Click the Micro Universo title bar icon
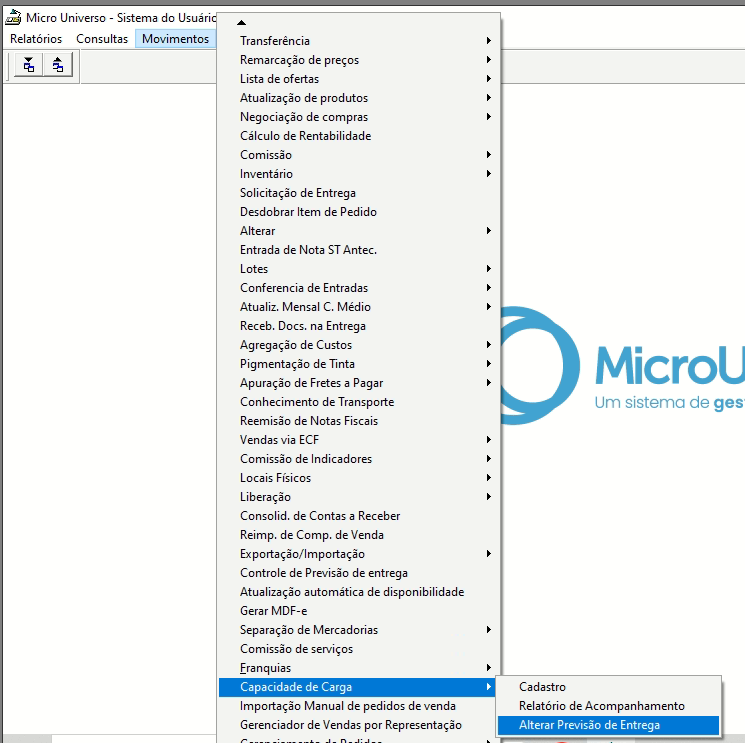Screen dimensions: 745x743 click(x=13, y=18)
